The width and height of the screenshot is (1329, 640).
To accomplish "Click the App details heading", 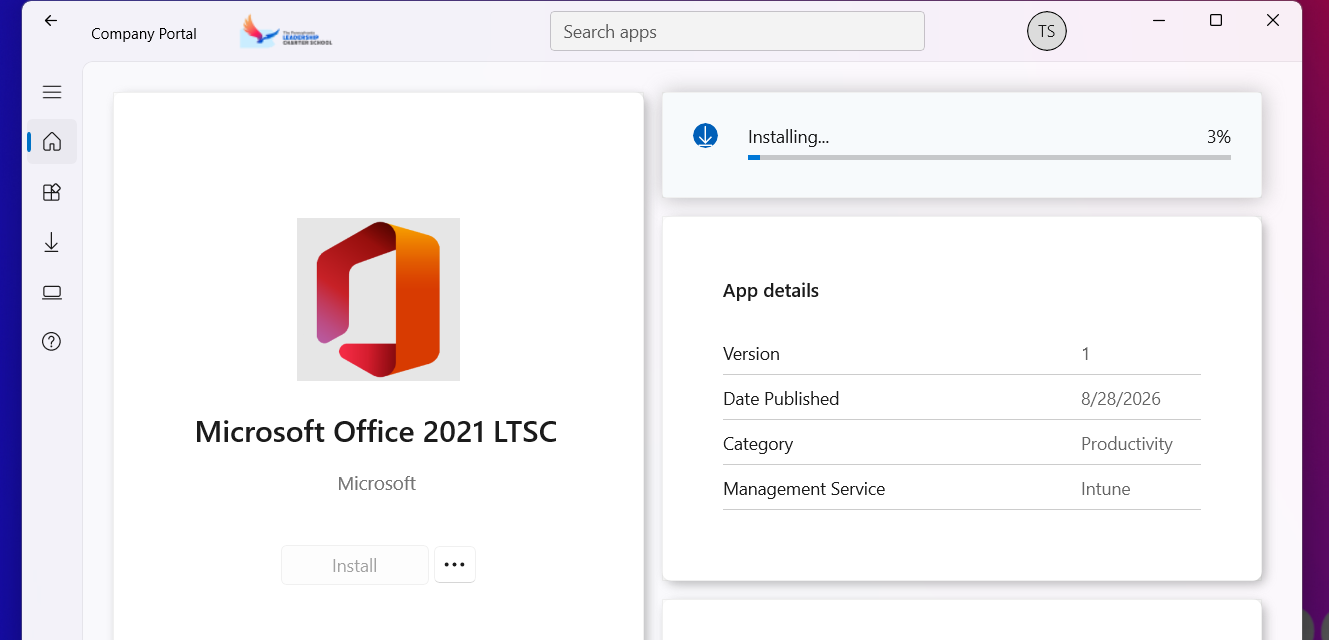I will [x=771, y=291].
